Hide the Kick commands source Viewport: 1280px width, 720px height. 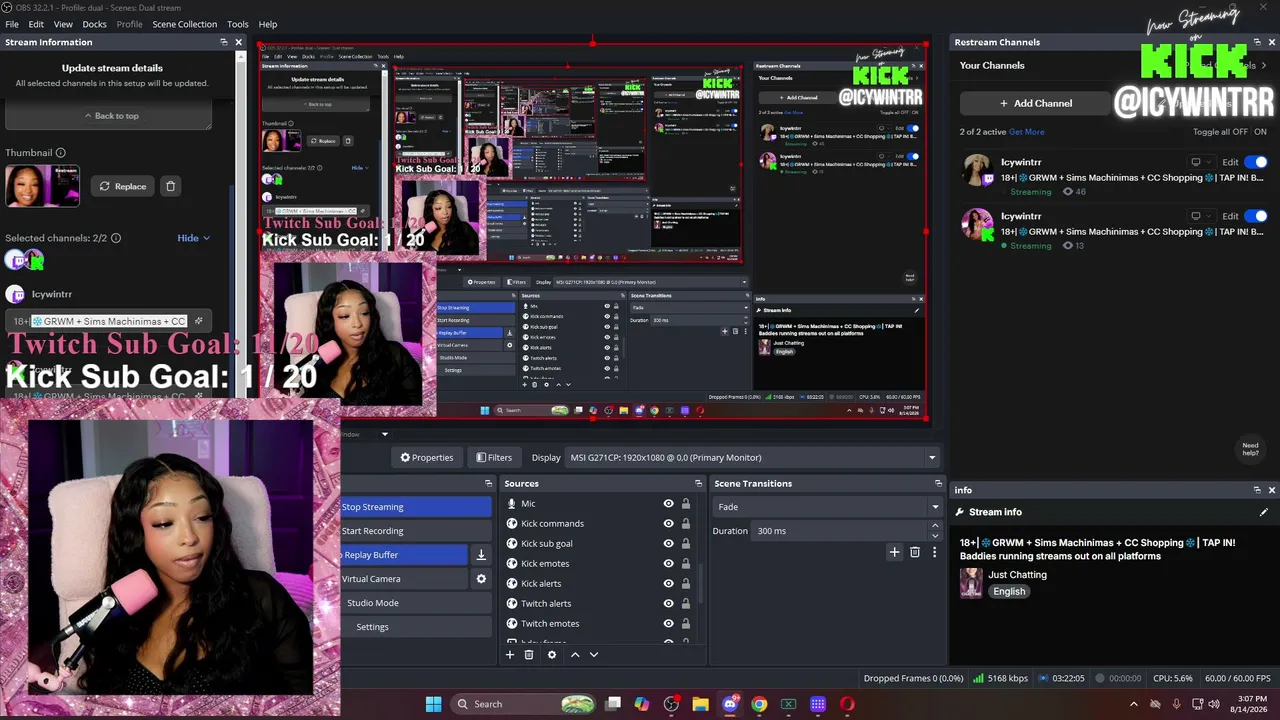click(668, 524)
